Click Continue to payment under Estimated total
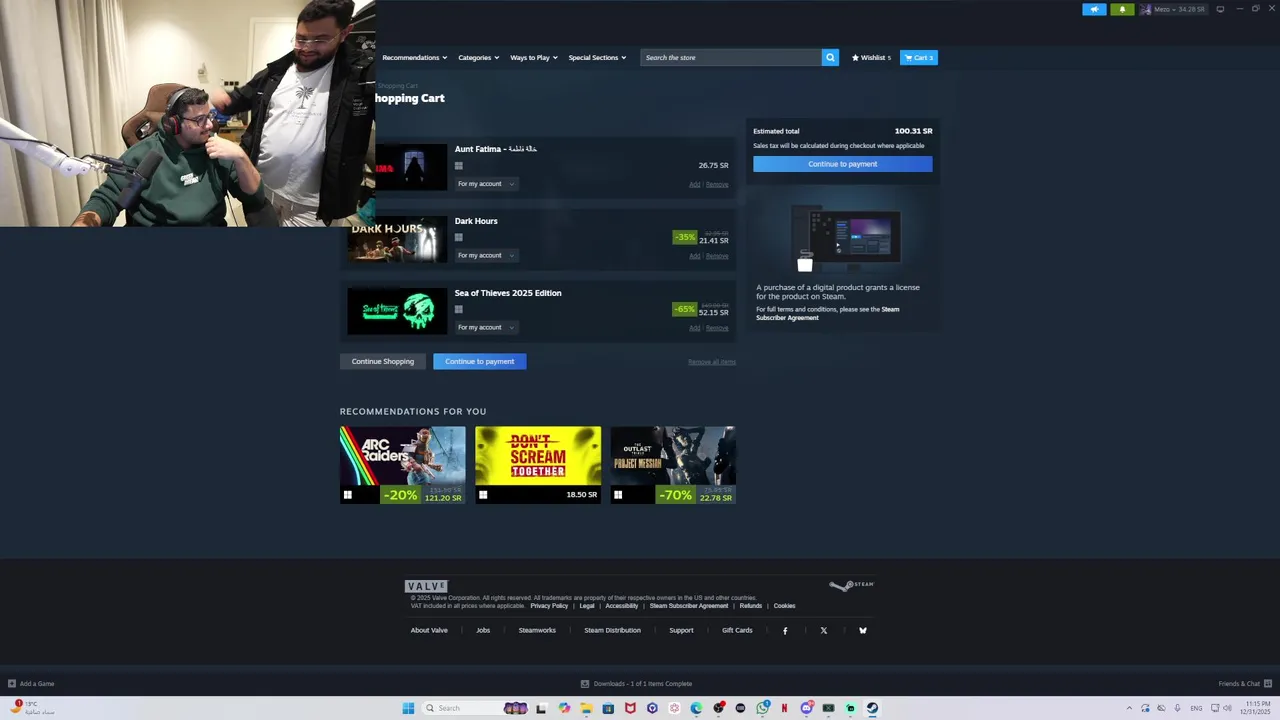This screenshot has height=720, width=1280. (842, 164)
